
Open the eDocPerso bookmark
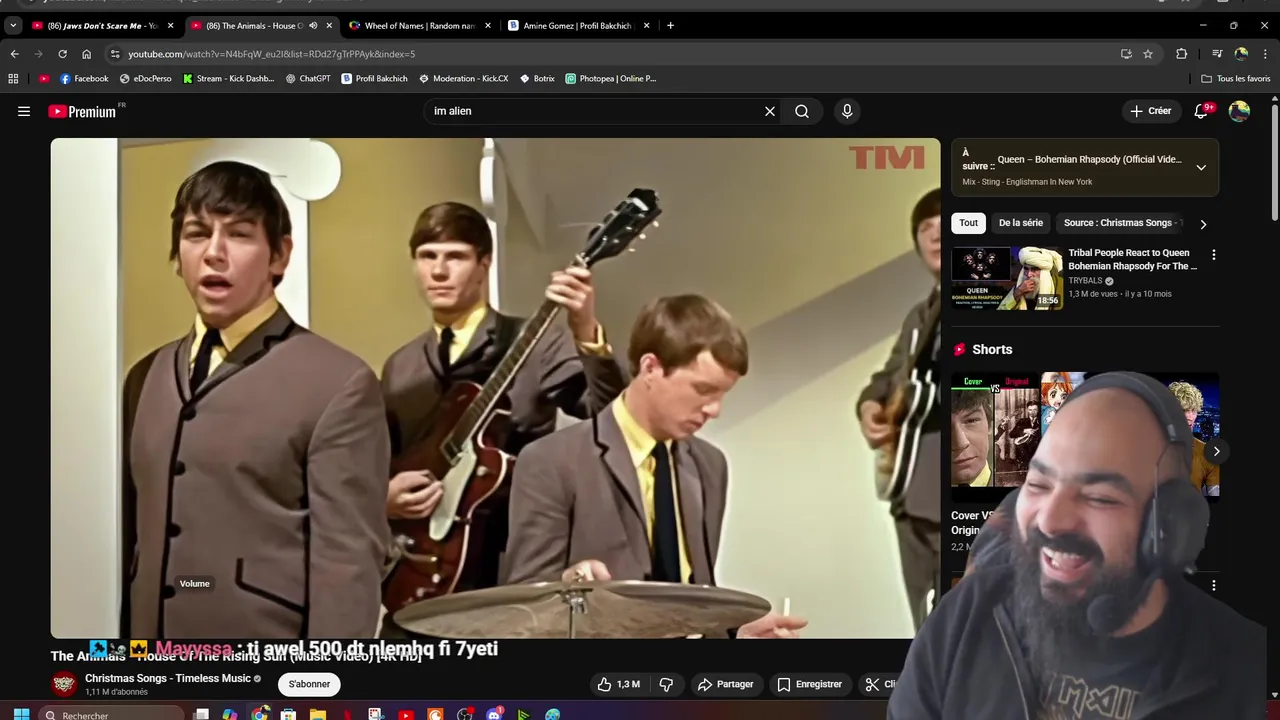(x=146, y=78)
